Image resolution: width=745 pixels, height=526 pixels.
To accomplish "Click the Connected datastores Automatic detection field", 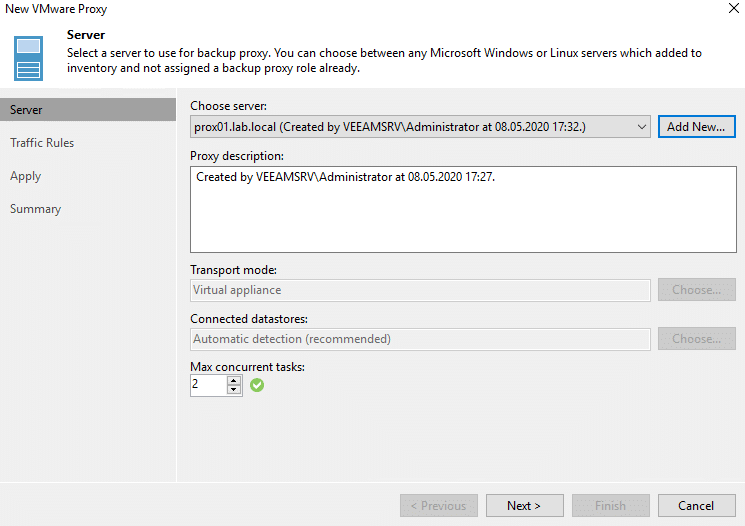I will (x=420, y=339).
